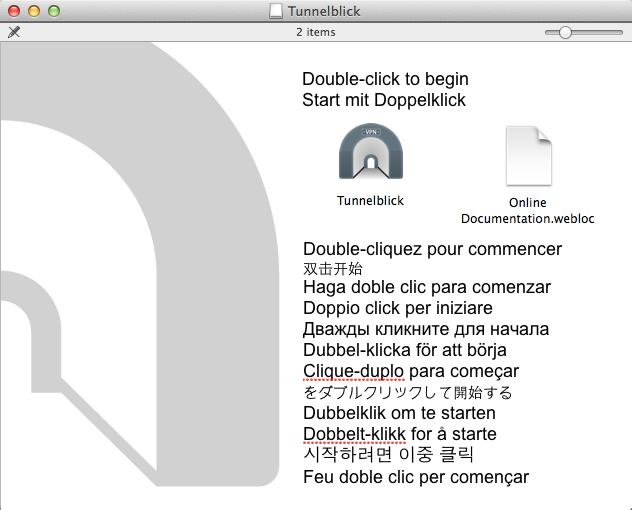Select the Tunnelblick VPN application icon
The width and height of the screenshot is (632, 510).
tap(371, 151)
